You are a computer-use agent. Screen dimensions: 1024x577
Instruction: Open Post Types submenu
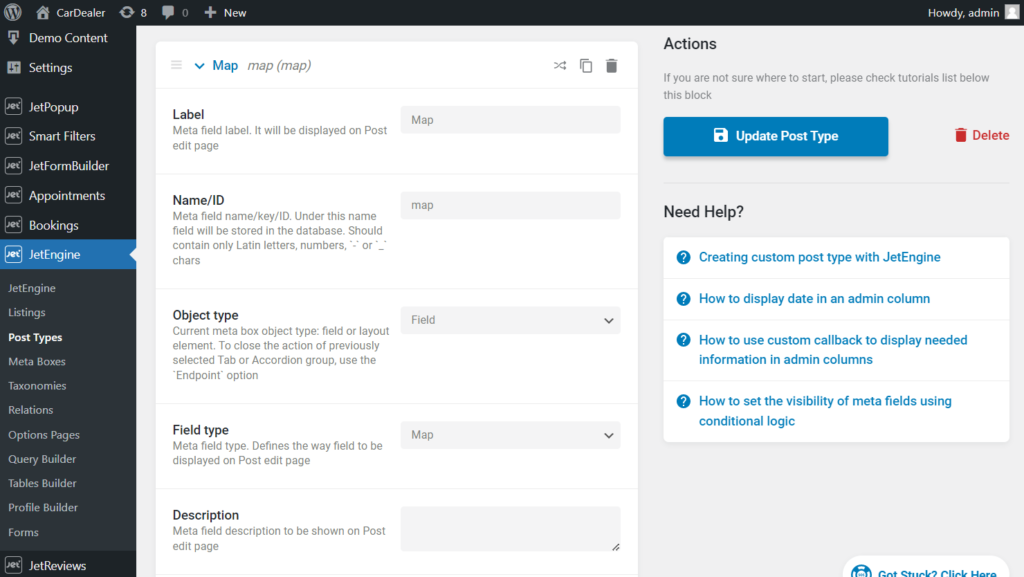click(x=35, y=337)
